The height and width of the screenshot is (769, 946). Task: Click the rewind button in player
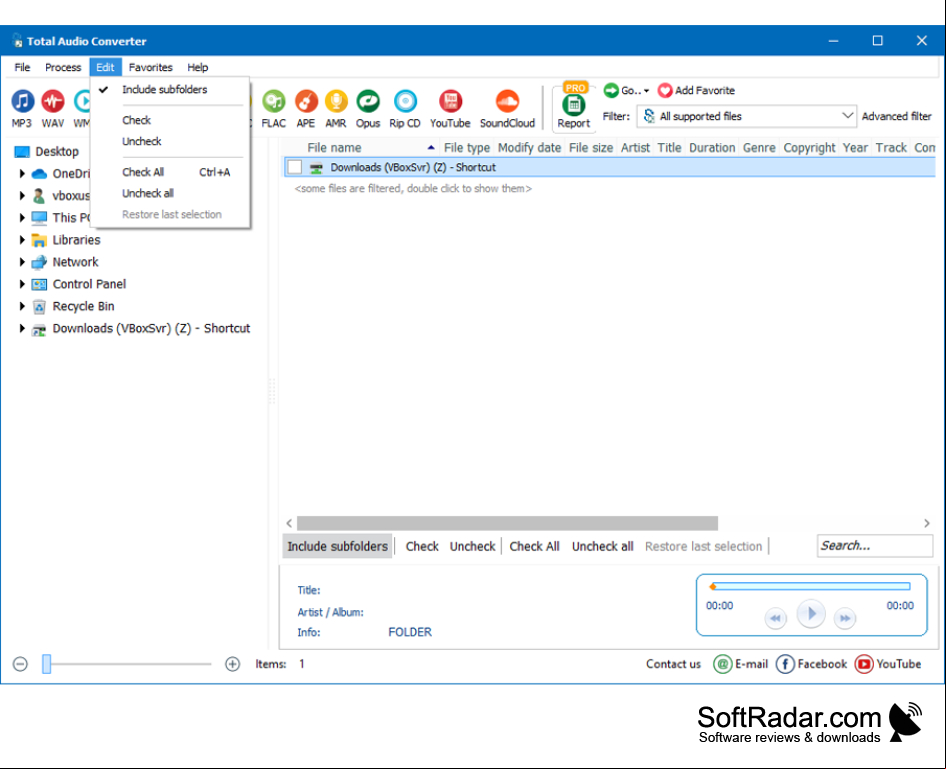[x=775, y=618]
